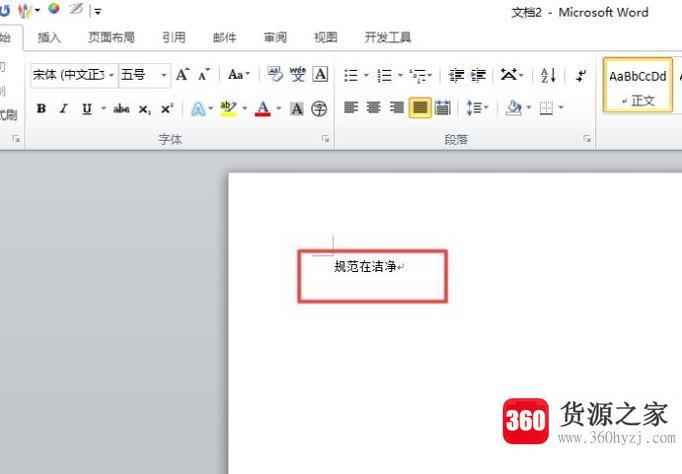Open Enclose Characters tool
Screen dimensions: 682x474
tap(319, 108)
